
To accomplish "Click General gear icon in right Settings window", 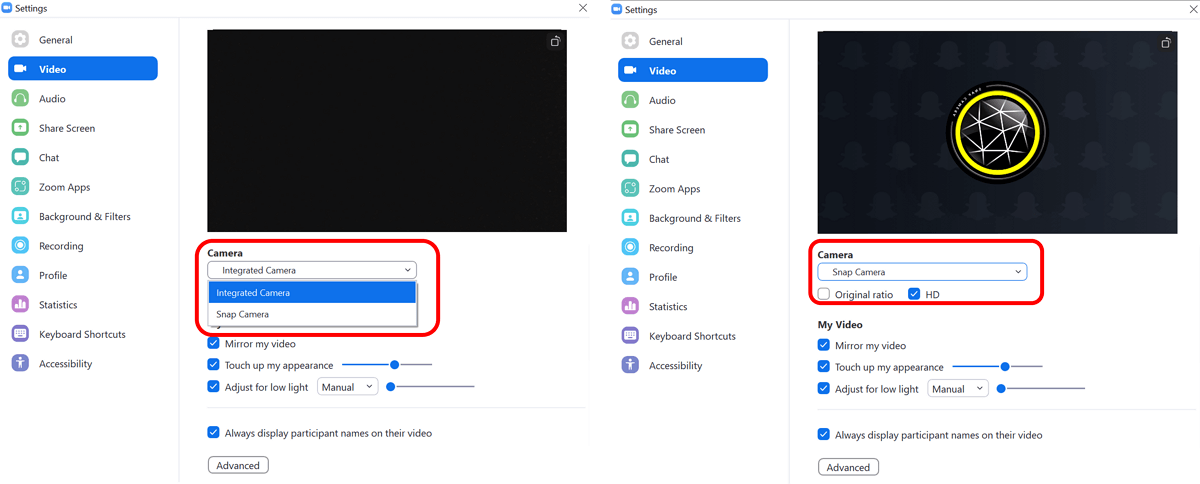I will click(630, 41).
